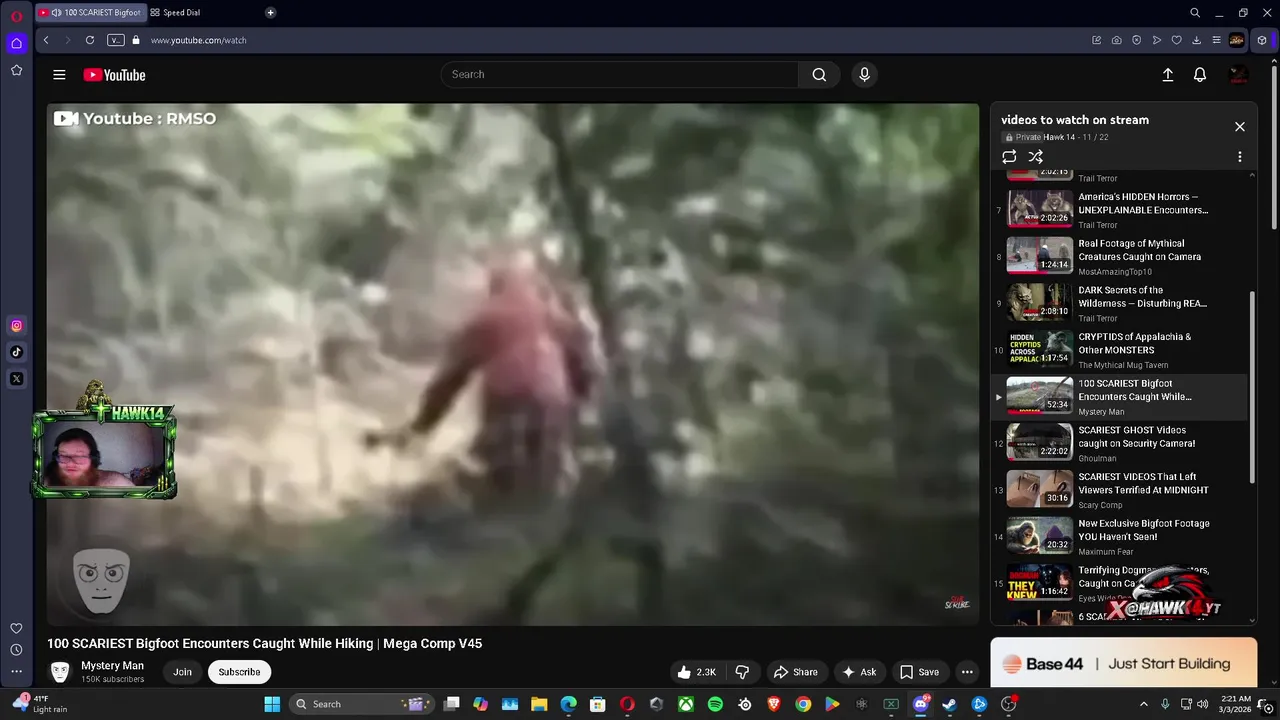Select 'SCARIEST VIDEOS That Left Viewers' title

pos(1143,484)
